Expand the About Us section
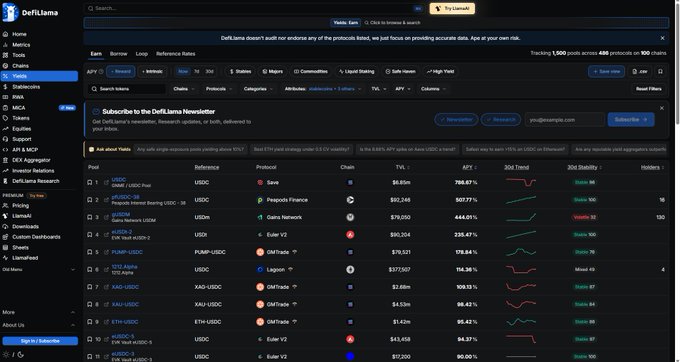Image resolution: width=680 pixels, height=362 pixels. point(39,325)
